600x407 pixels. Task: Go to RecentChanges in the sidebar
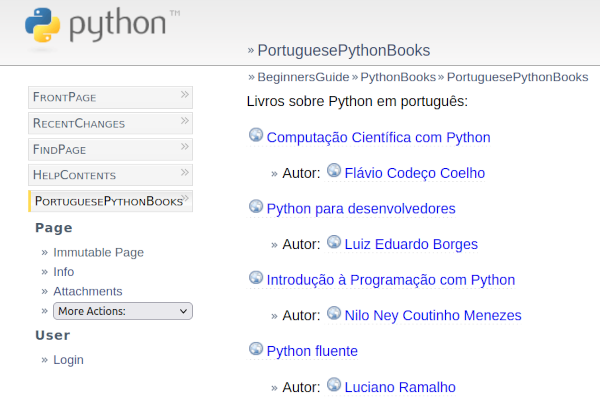110,124
